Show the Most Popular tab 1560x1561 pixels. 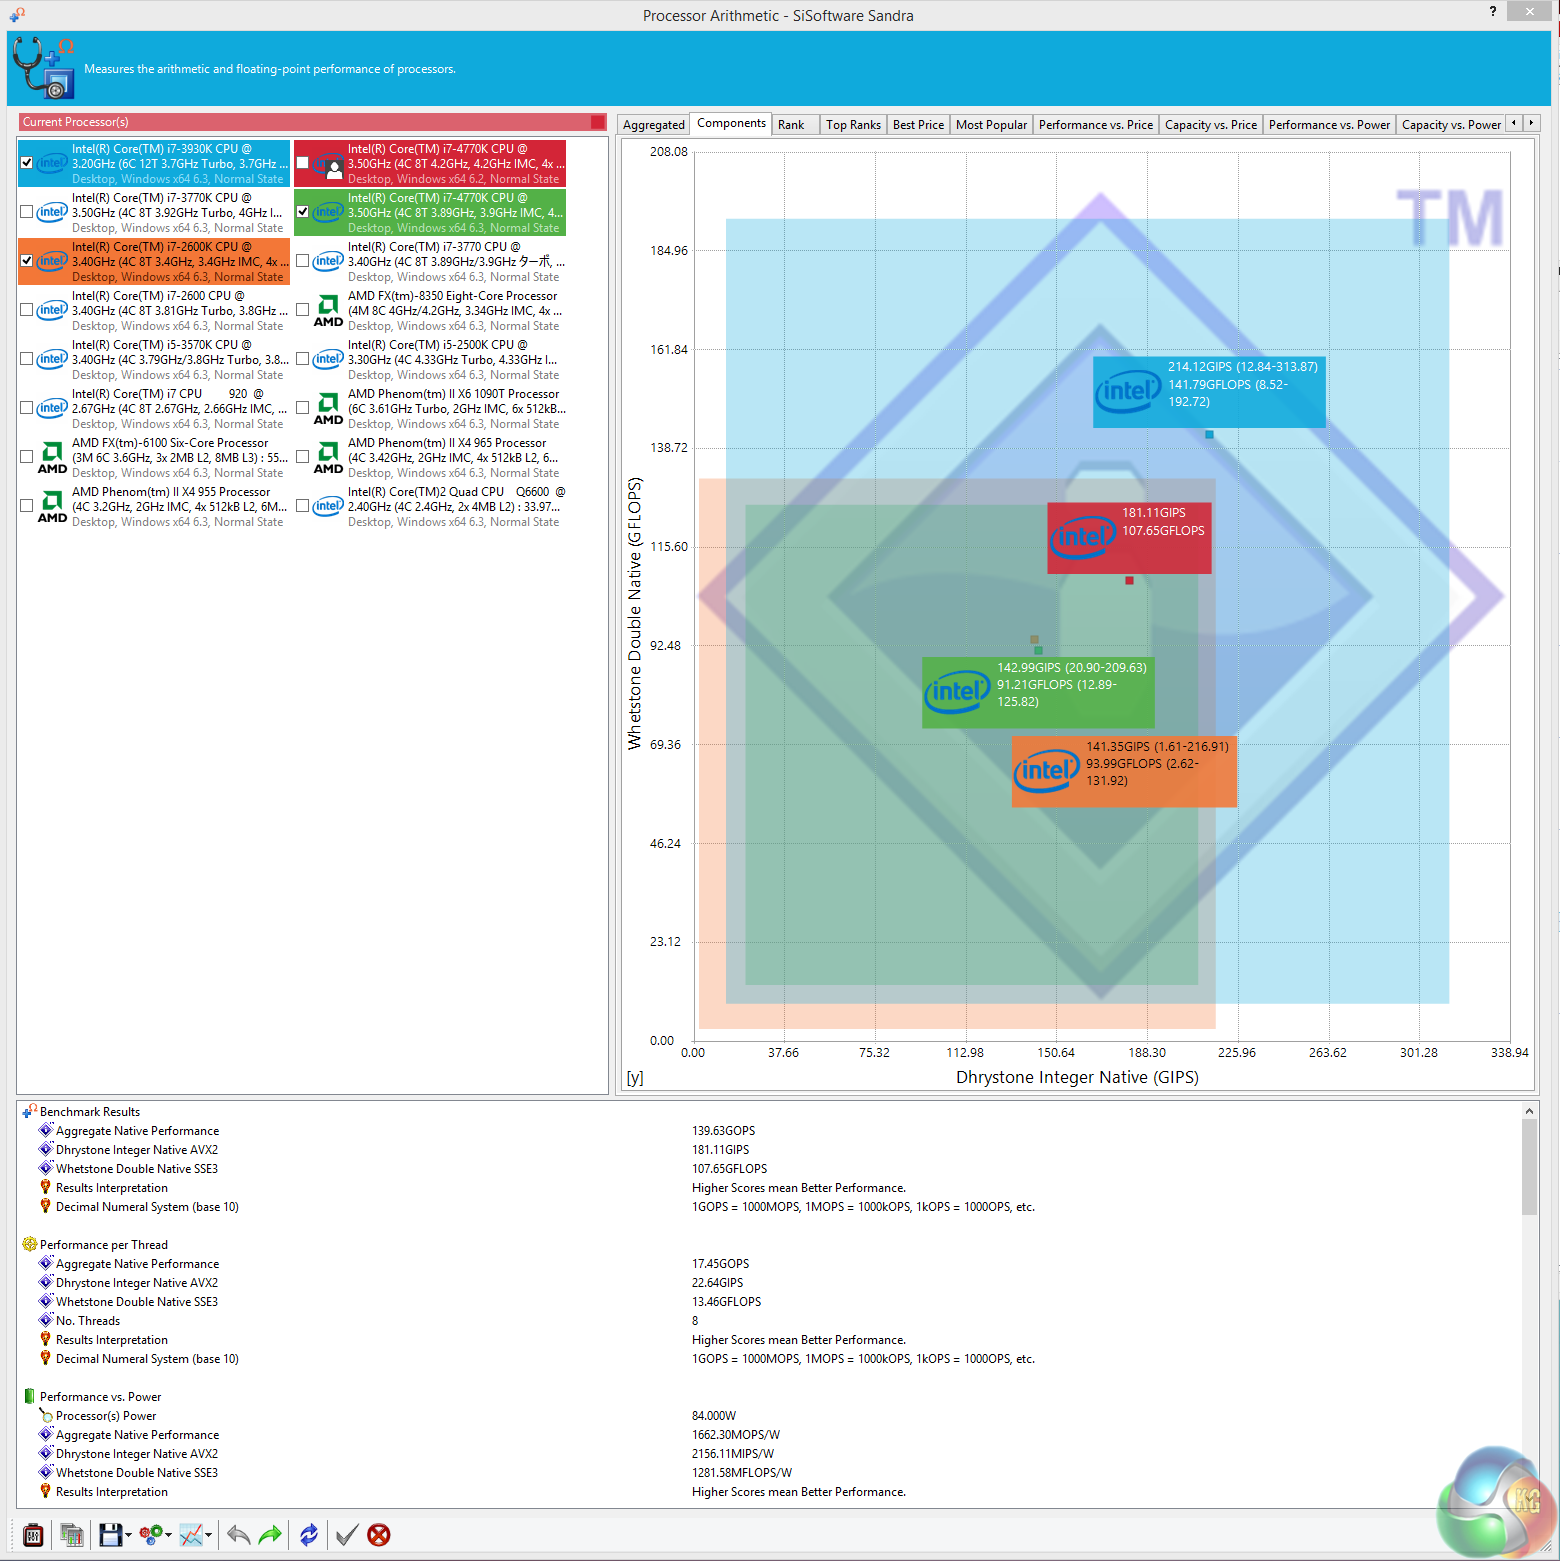click(991, 125)
